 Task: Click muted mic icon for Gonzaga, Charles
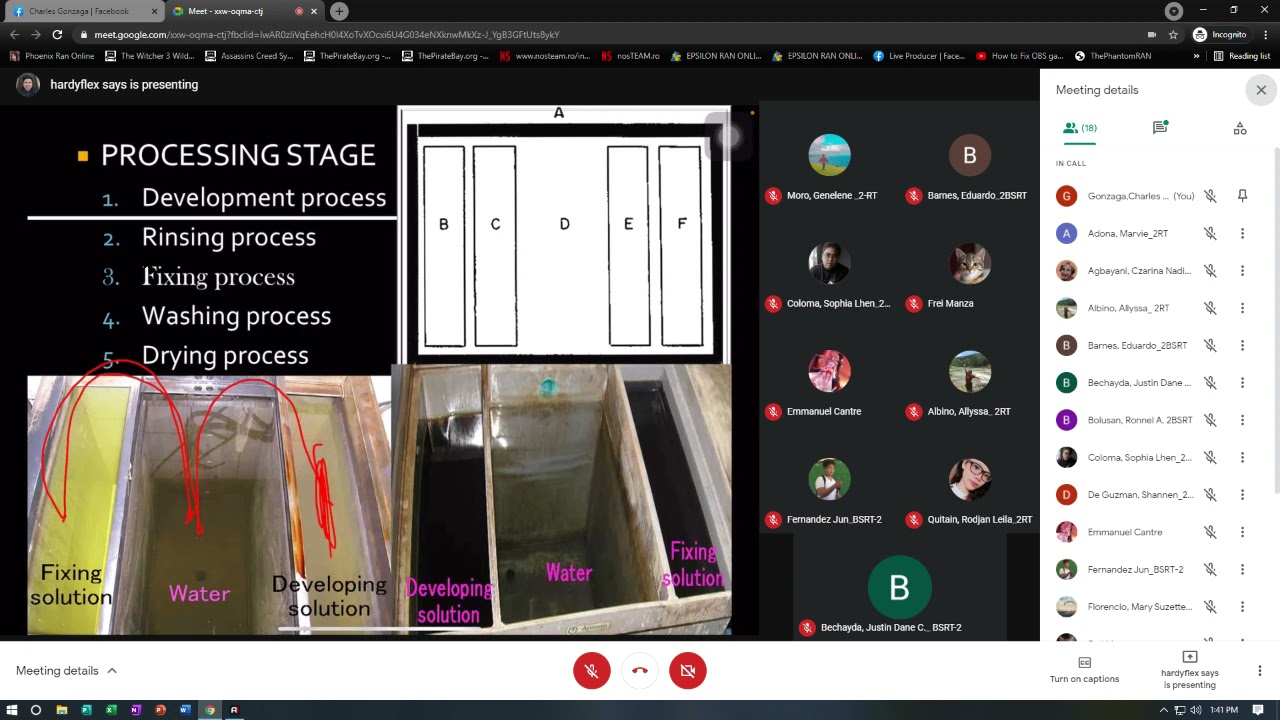coord(1210,196)
